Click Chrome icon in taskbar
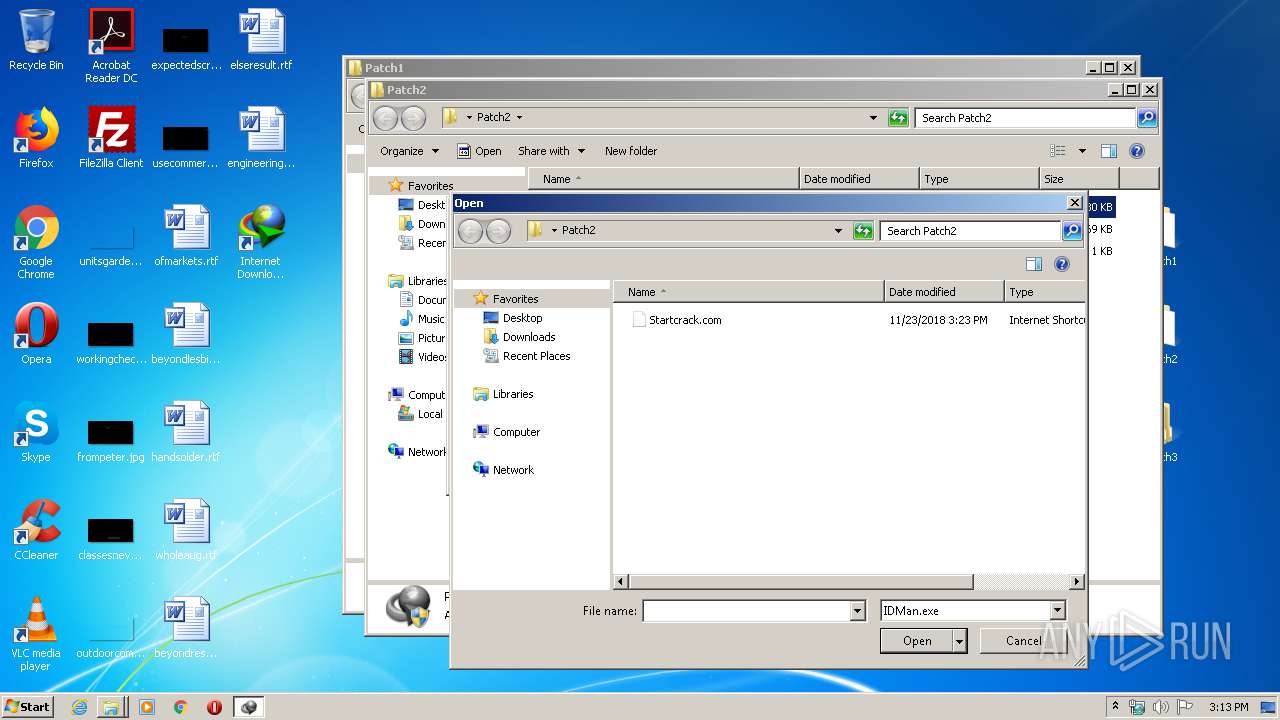This screenshot has width=1280, height=720. 180,707
